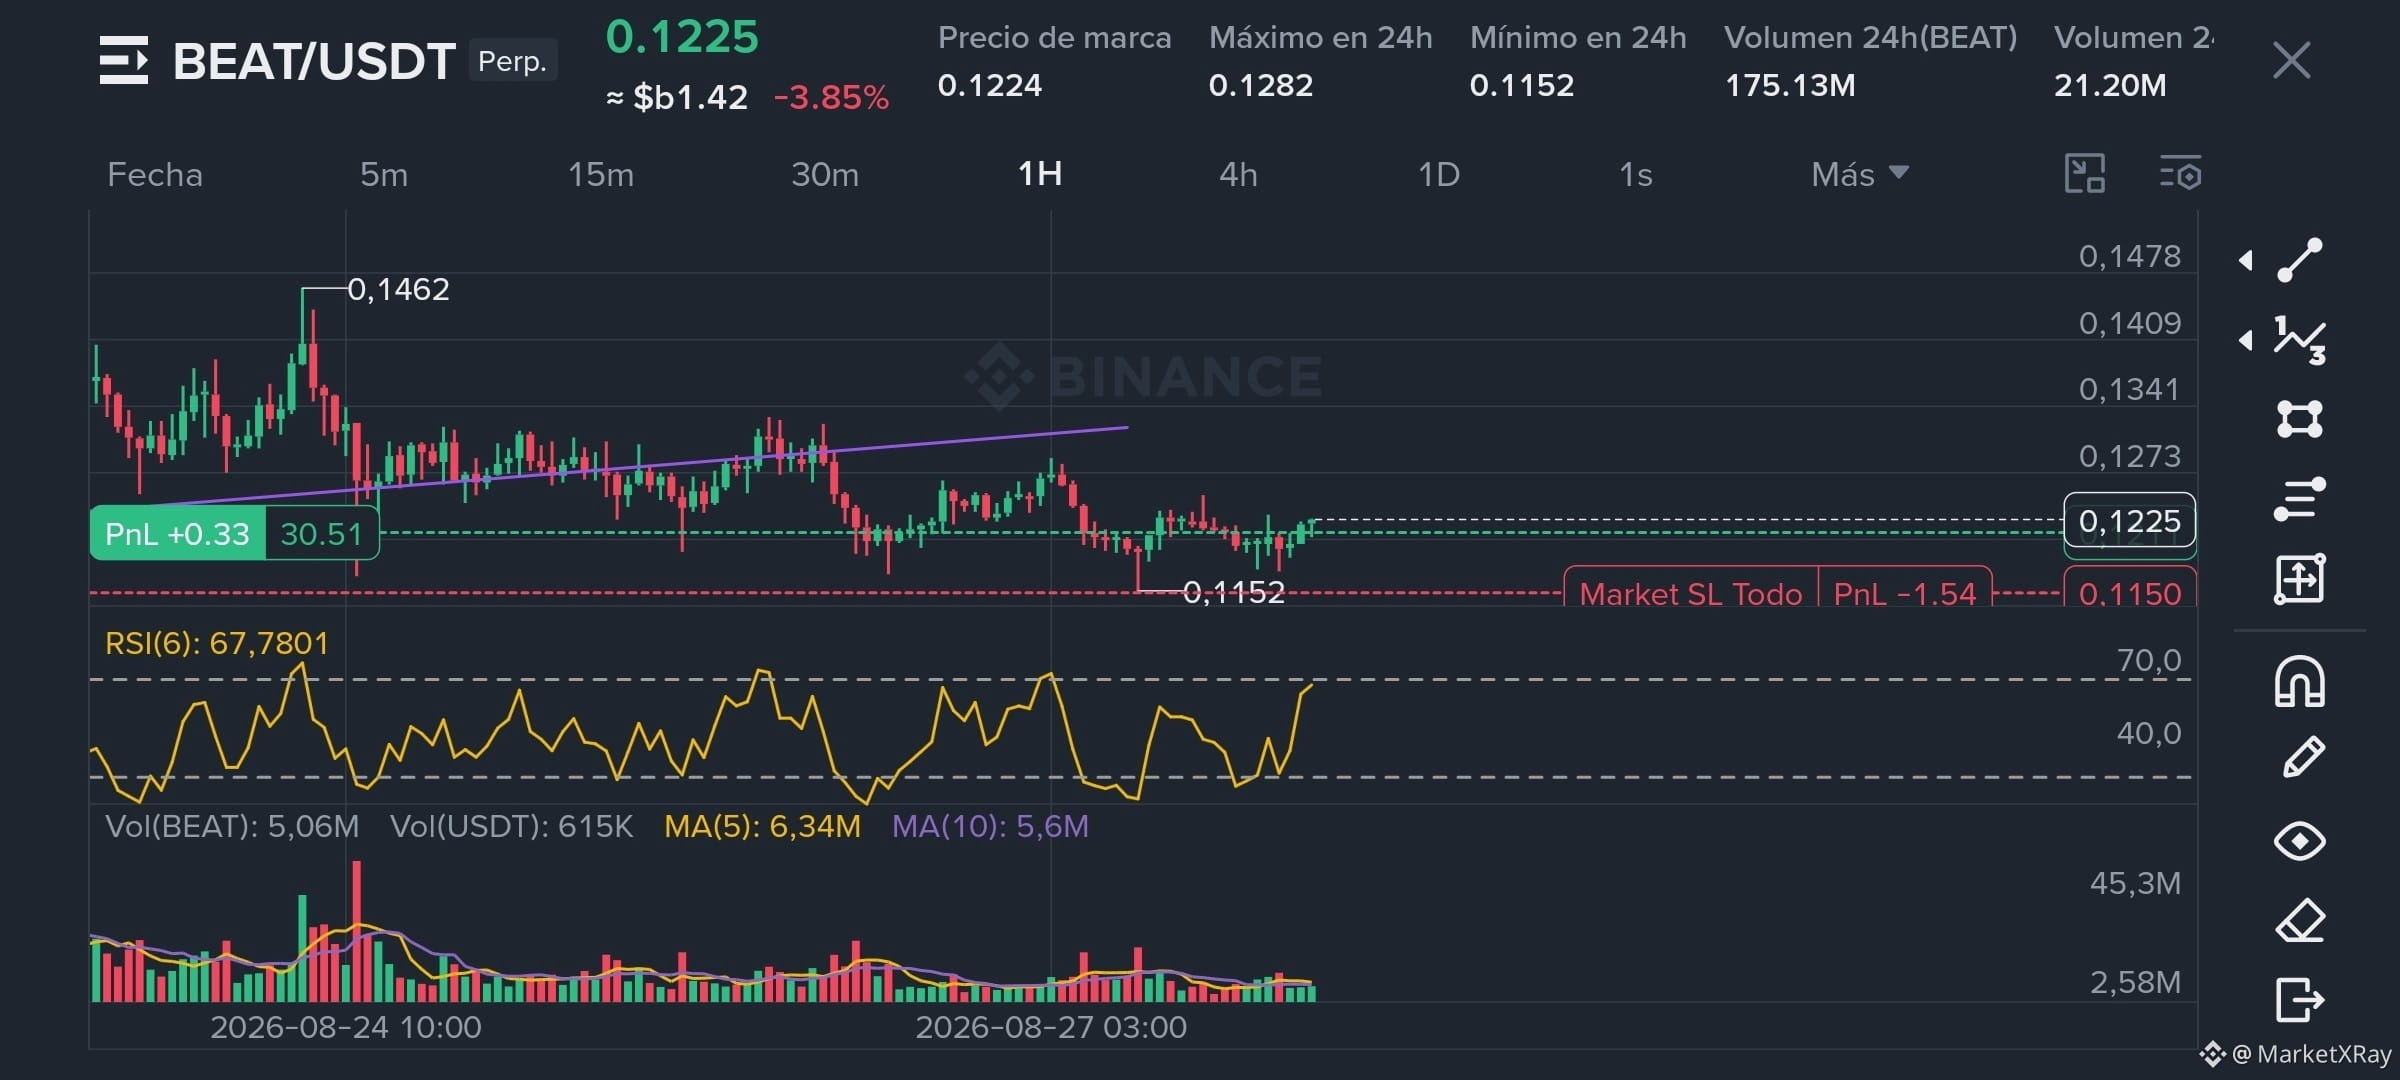Click the Volumen 24h(BEAT) value 175.13M
Viewport: 2400px width, 1080px height.
[x=1790, y=85]
